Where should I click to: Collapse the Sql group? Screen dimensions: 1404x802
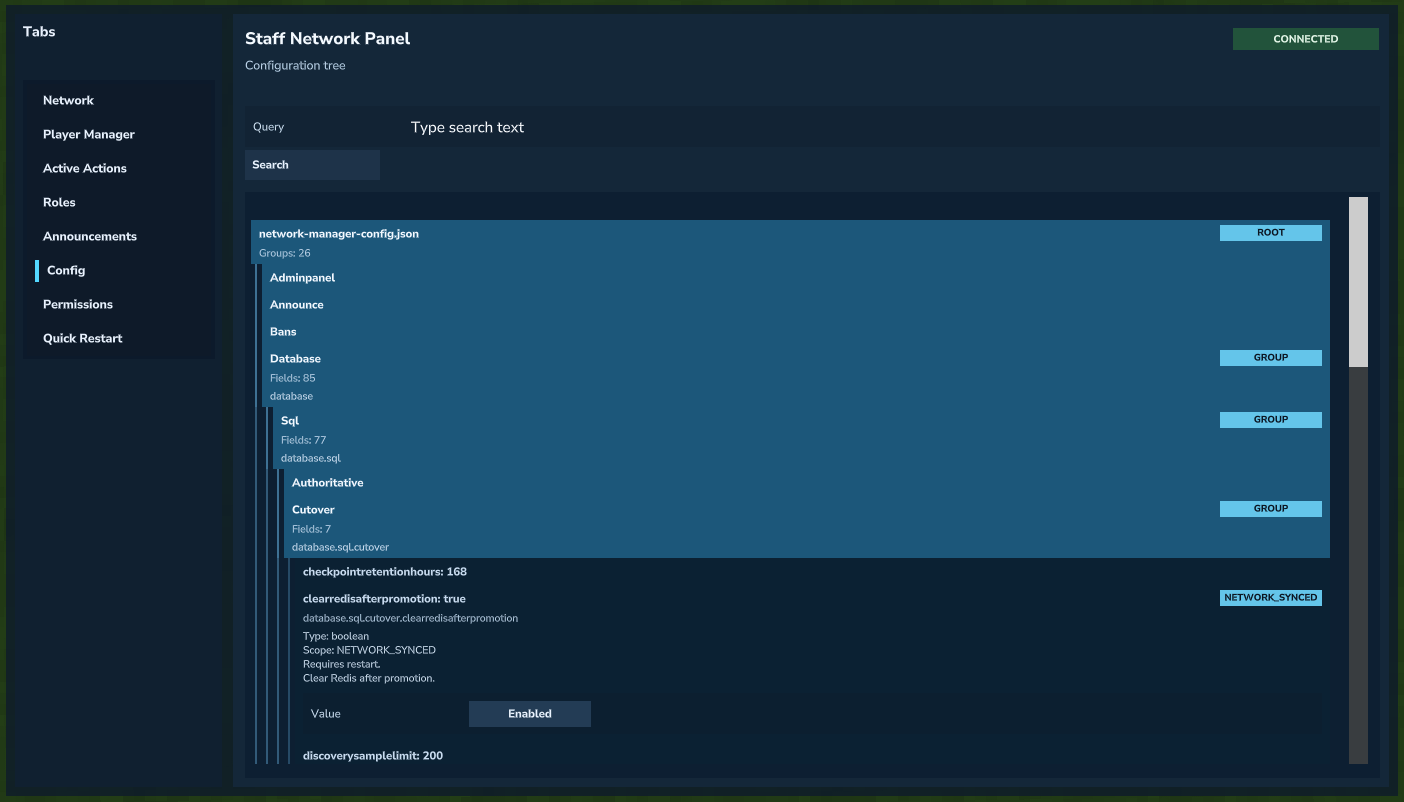pyautogui.click(x=290, y=421)
